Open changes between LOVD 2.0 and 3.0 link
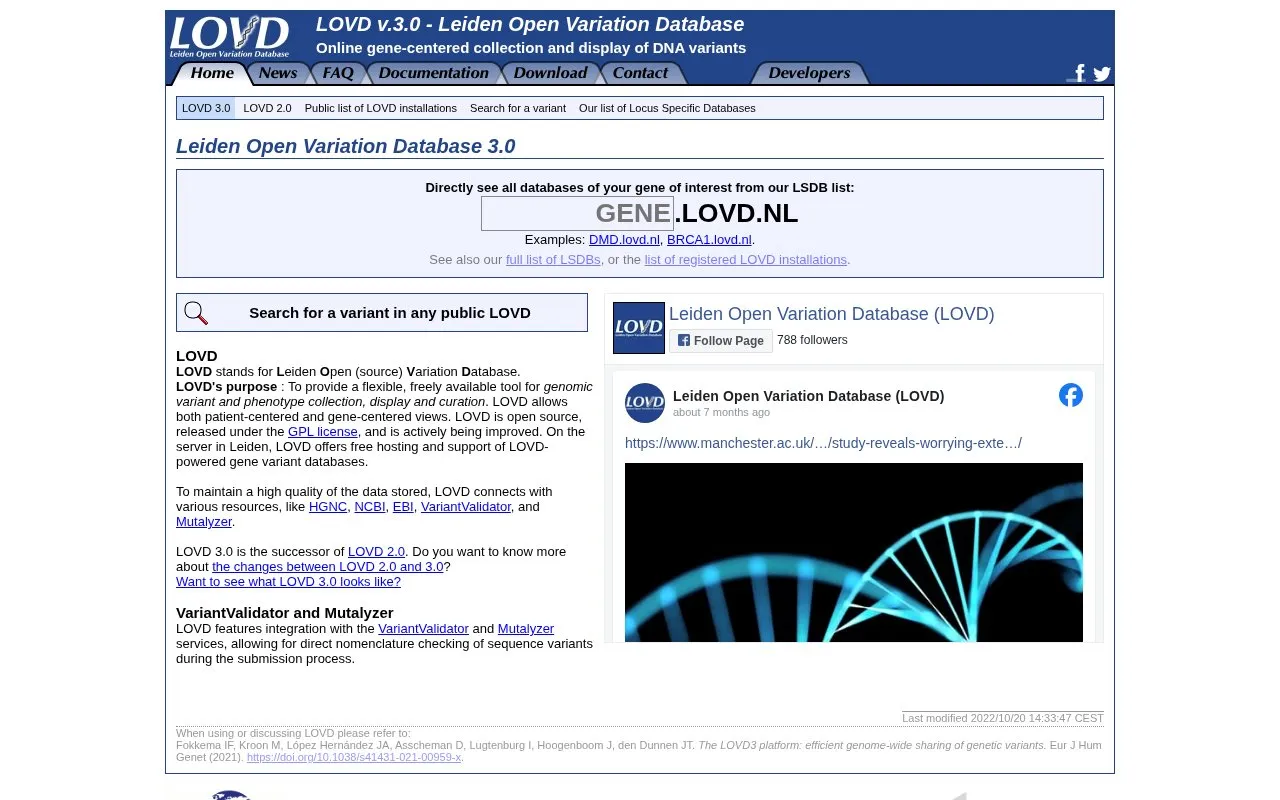1280x800 pixels. 328,567
